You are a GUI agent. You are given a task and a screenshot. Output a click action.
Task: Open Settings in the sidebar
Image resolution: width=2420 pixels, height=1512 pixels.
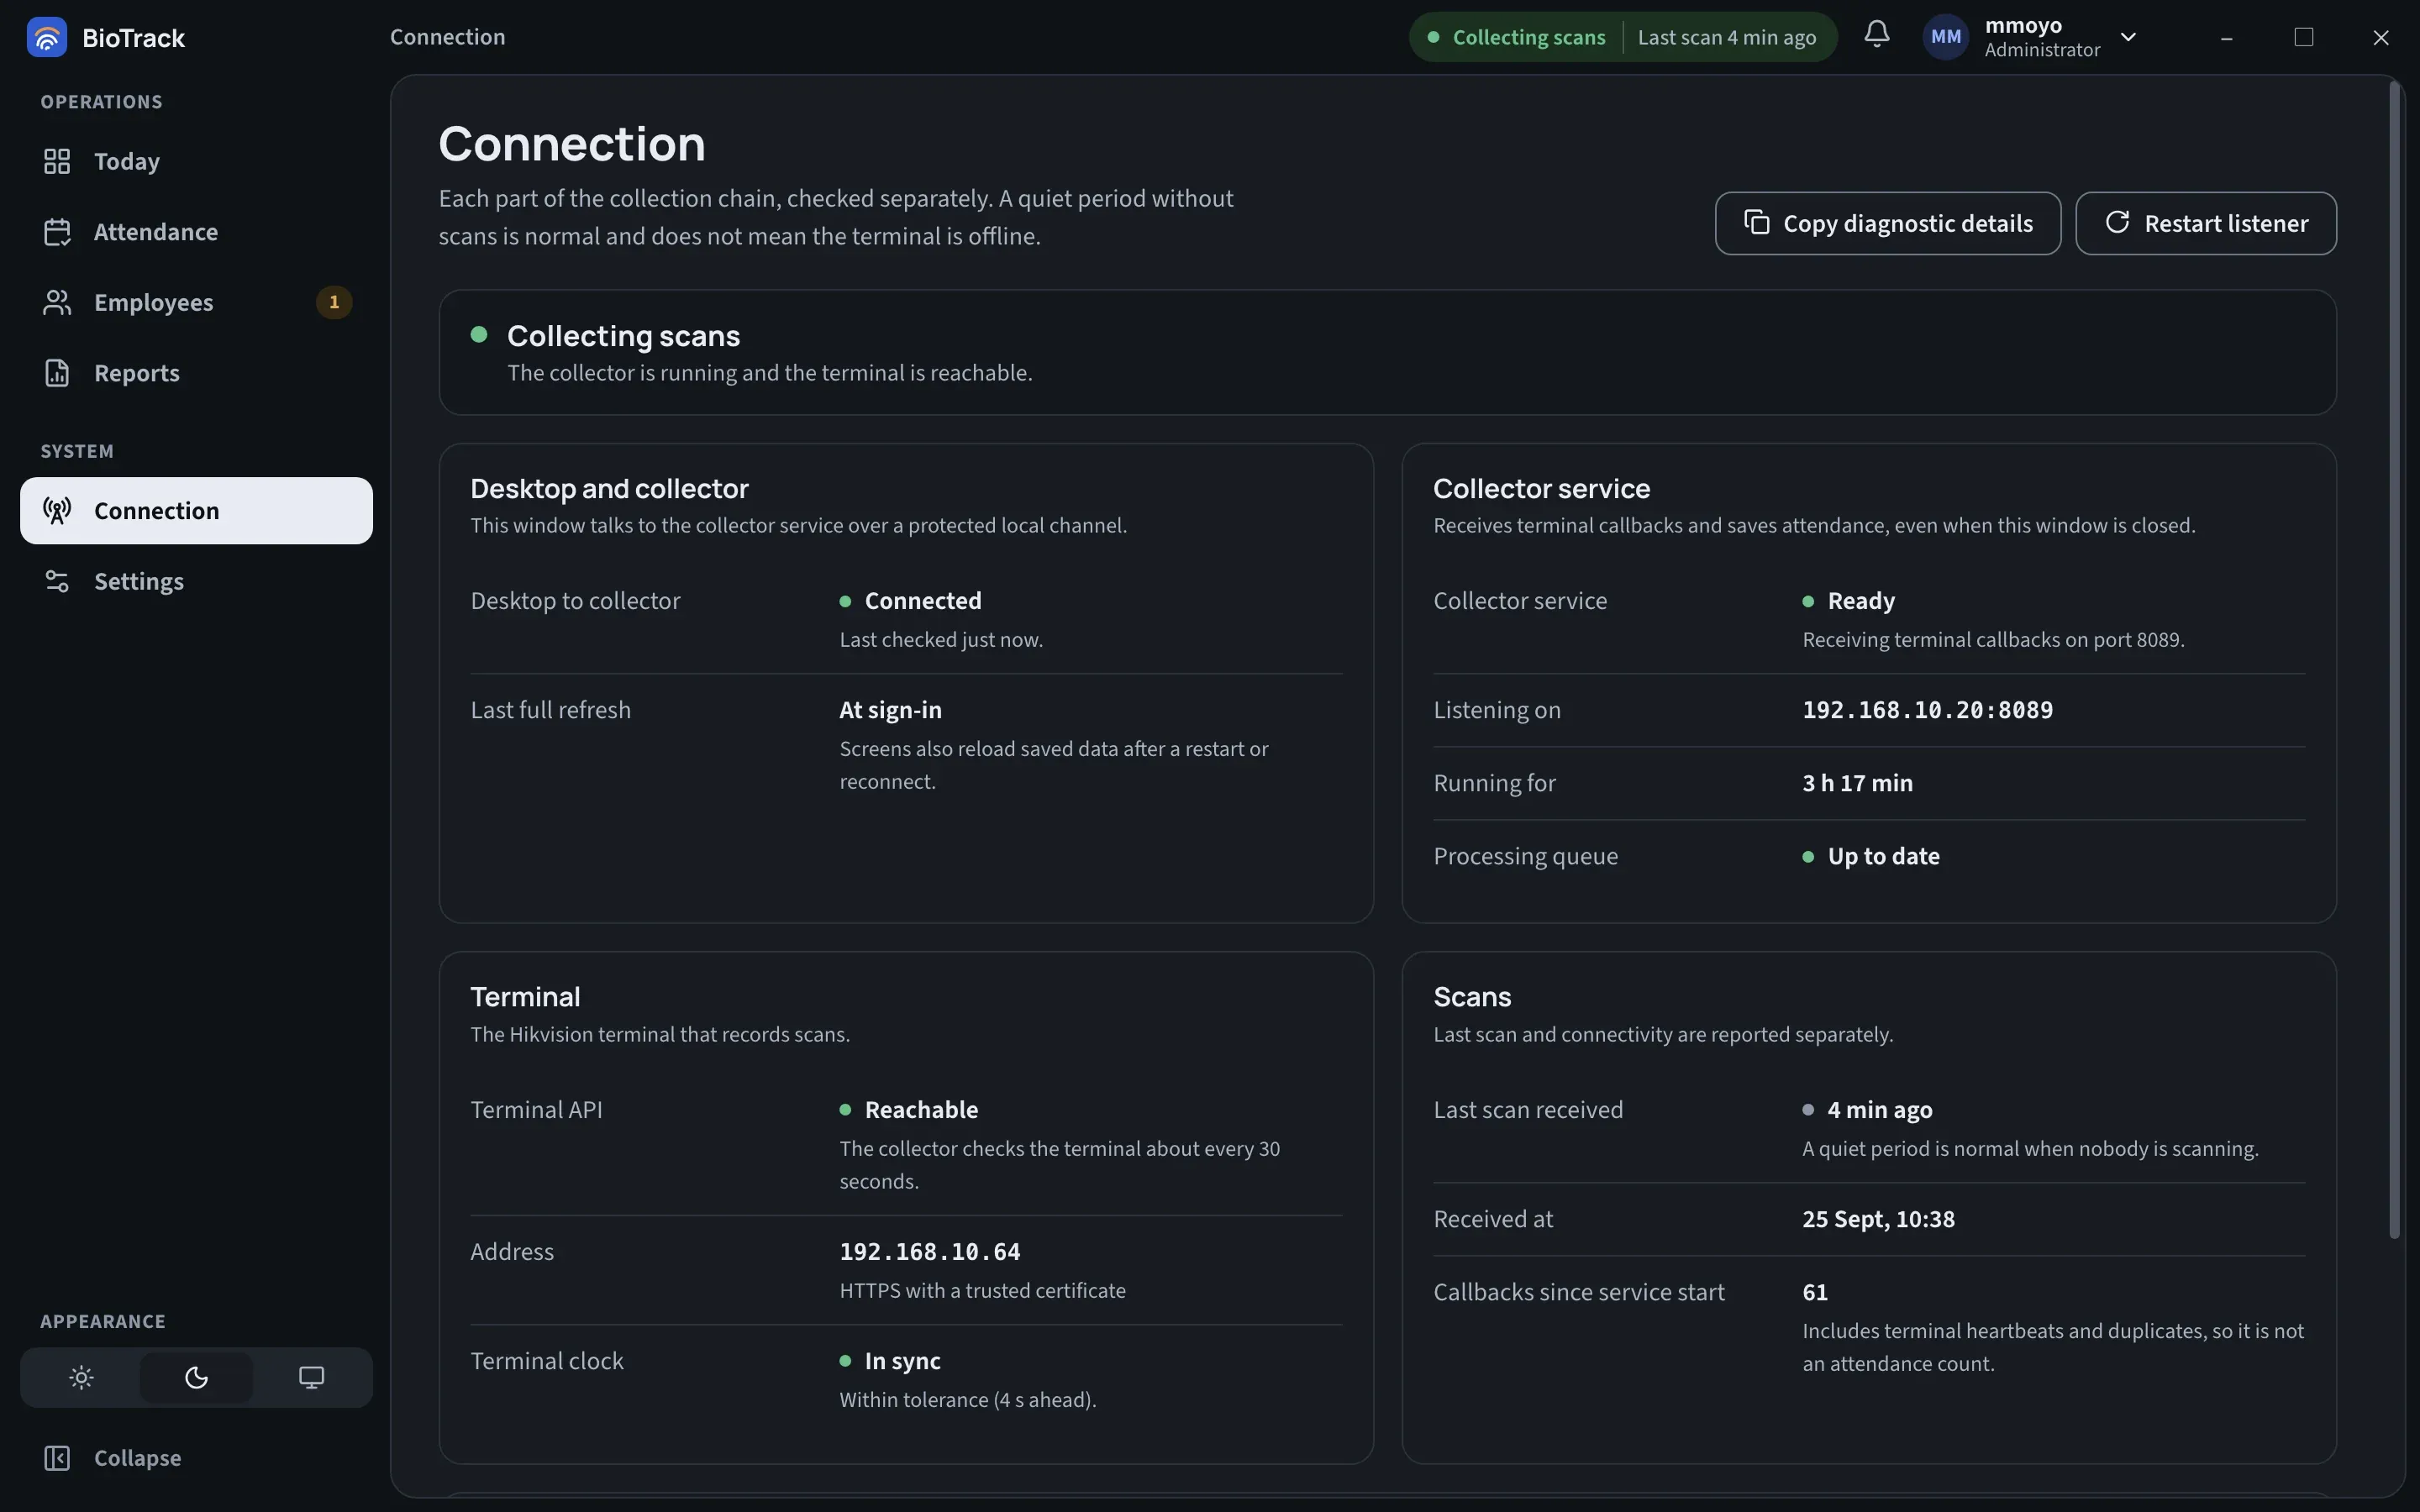pyautogui.click(x=196, y=581)
